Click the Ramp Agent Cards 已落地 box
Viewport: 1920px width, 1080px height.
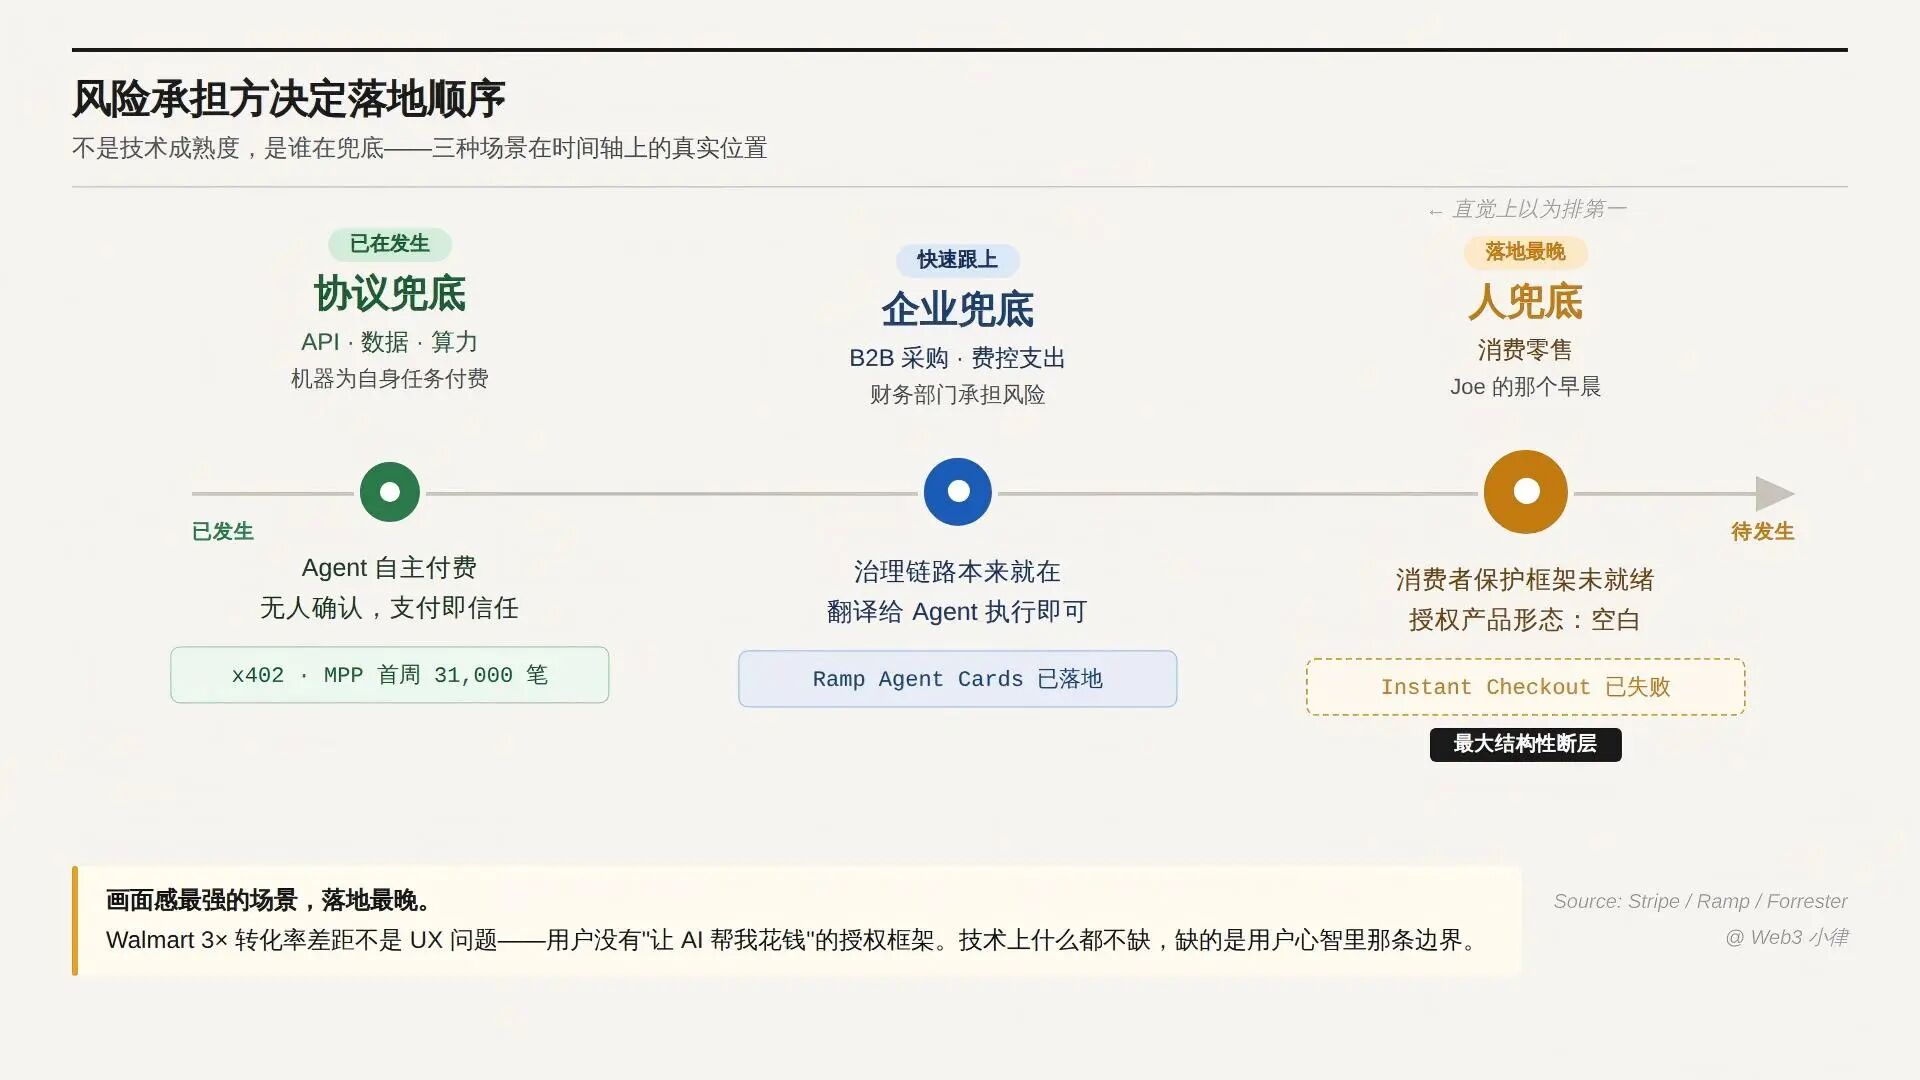pos(957,679)
